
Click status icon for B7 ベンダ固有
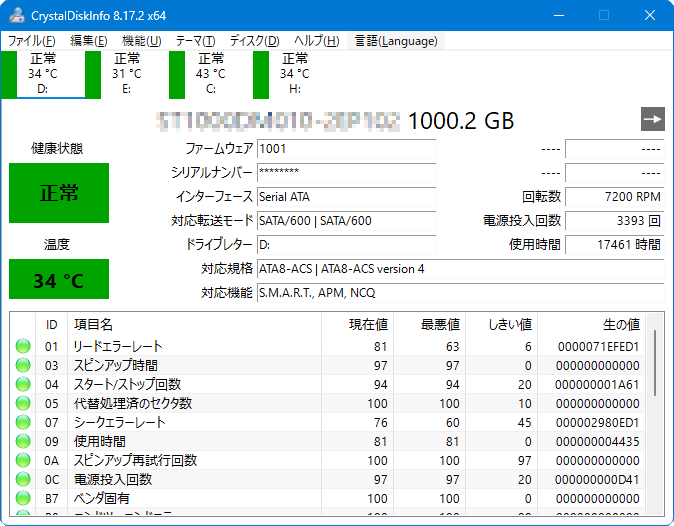click(23, 498)
